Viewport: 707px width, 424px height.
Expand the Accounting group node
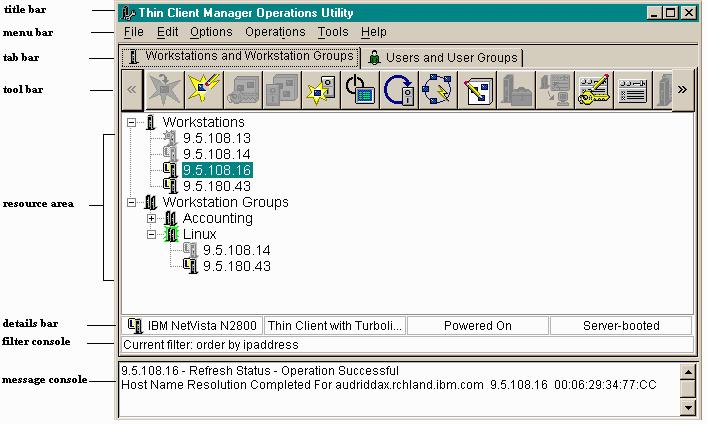(x=152, y=219)
